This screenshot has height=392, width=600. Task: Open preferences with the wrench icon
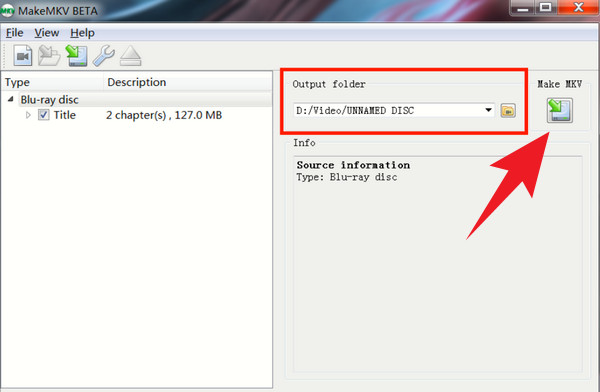tap(103, 56)
